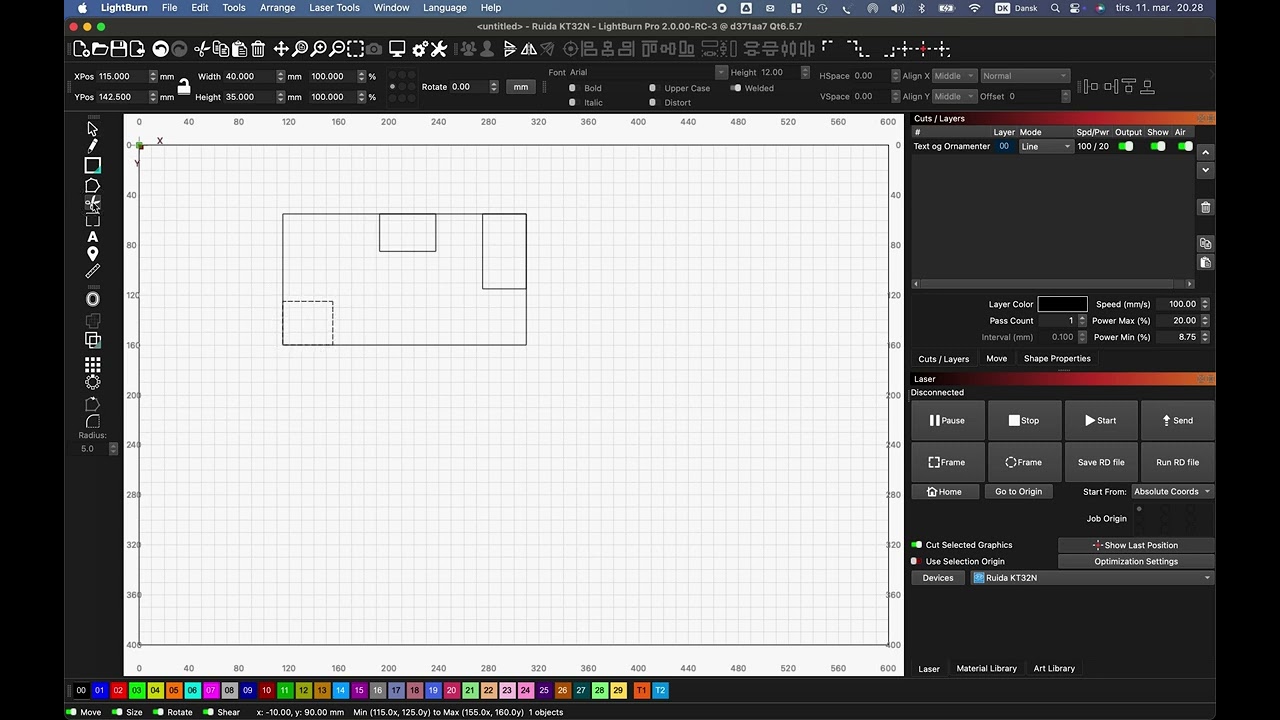Select the Rectangle drawing tool
The height and width of the screenshot is (720, 1280).
pyautogui.click(x=92, y=165)
